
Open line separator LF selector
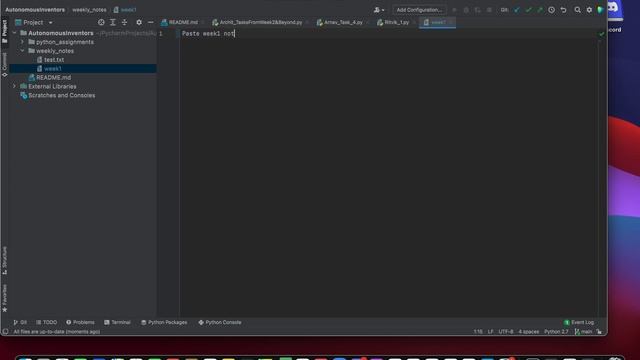[490, 332]
